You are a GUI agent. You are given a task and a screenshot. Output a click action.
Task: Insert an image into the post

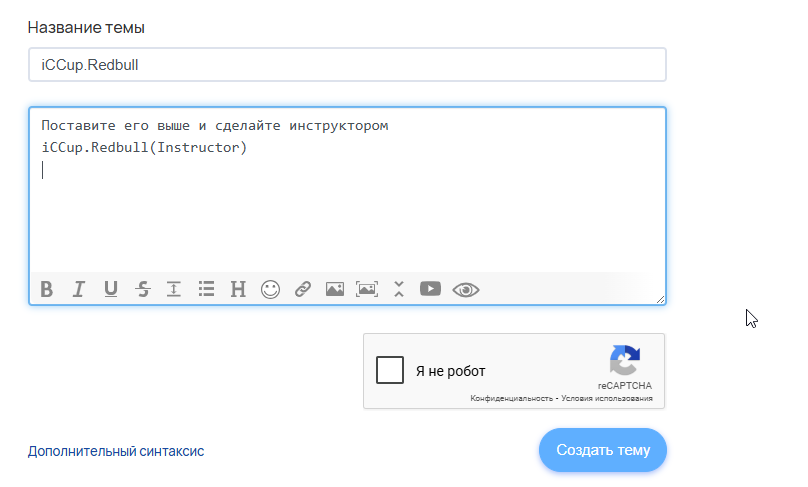click(334, 289)
